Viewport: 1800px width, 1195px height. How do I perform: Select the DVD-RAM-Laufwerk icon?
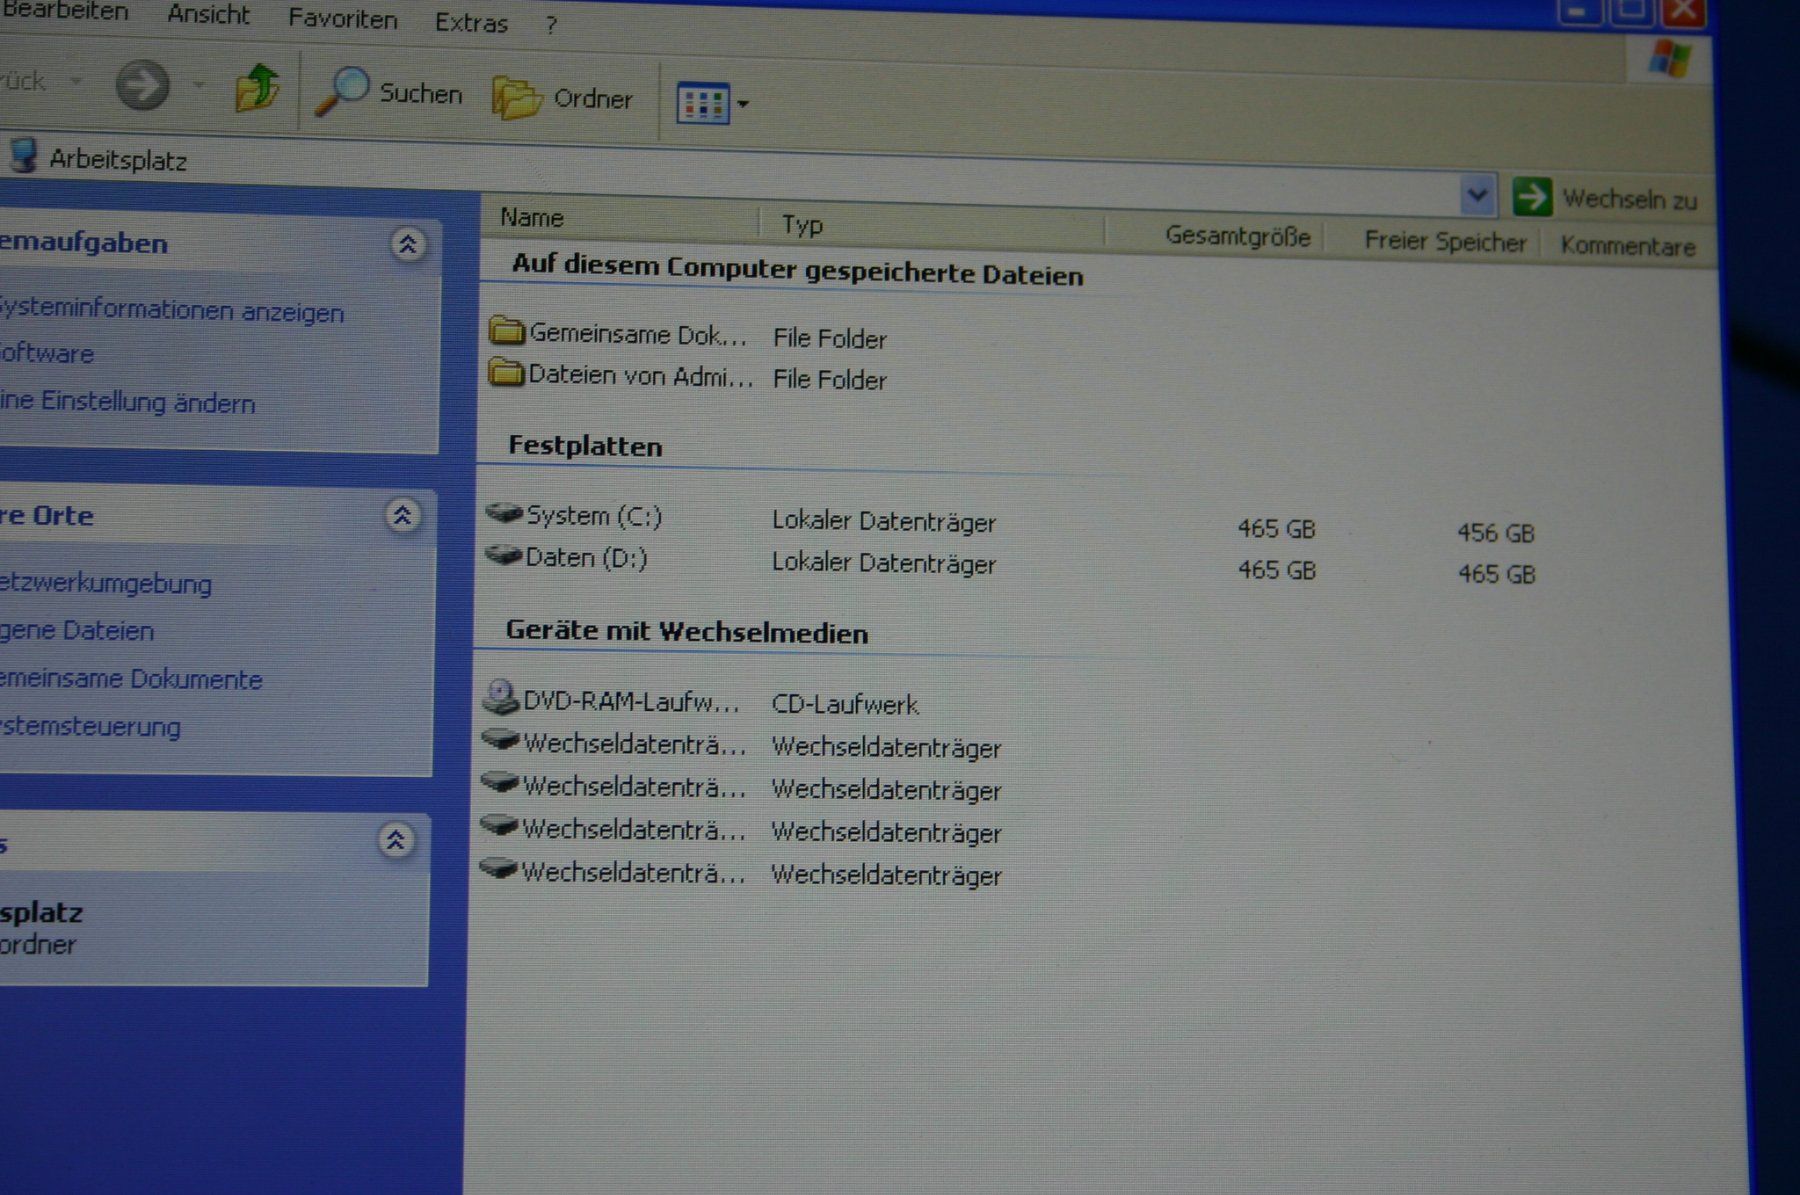(500, 697)
